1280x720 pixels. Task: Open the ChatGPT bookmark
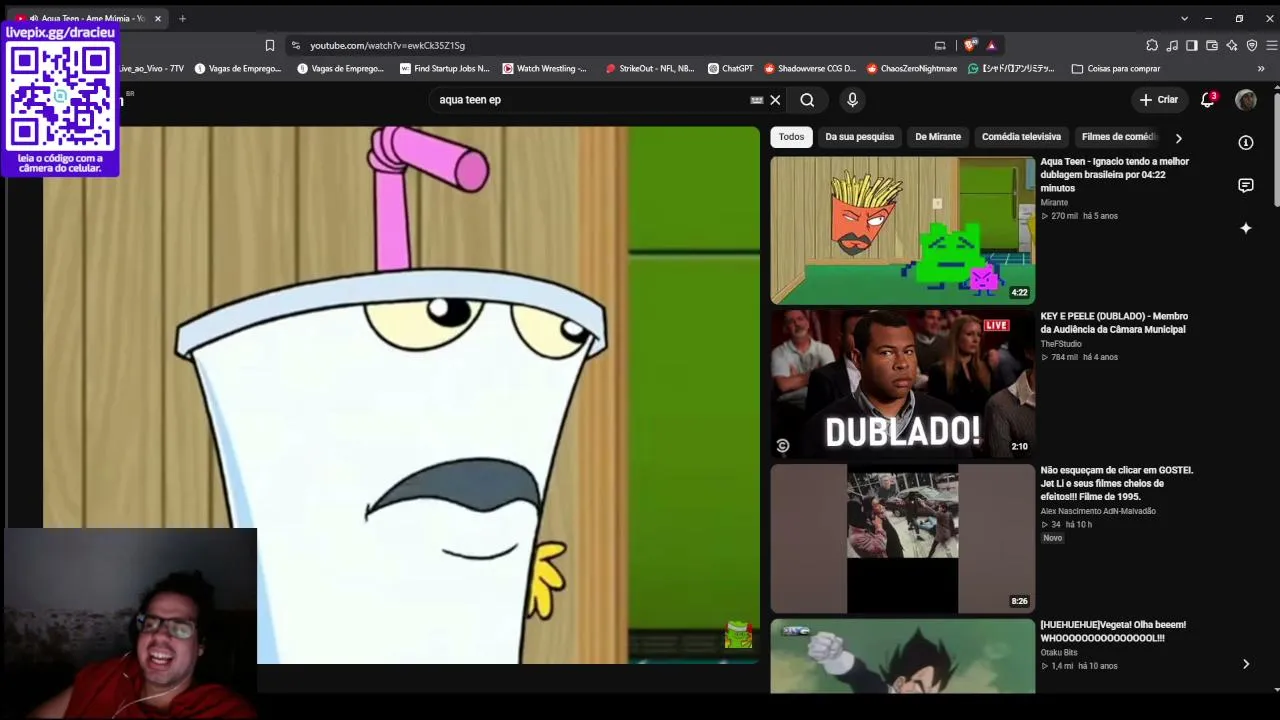730,69
